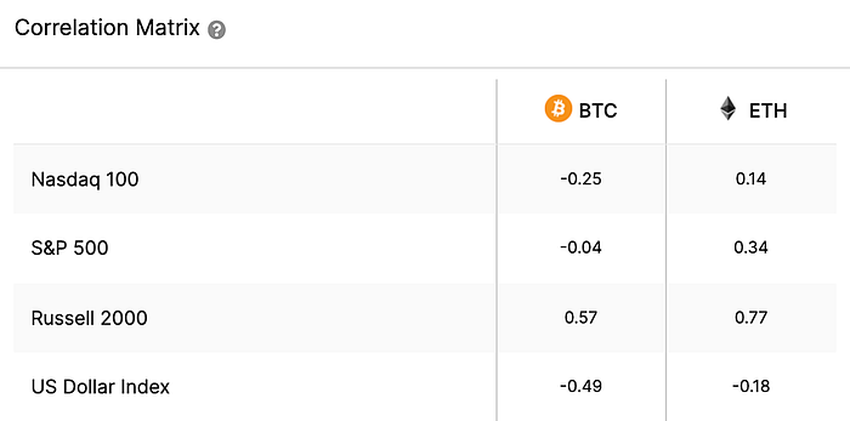Click ETH Russell 2000 value 0.77
Image resolution: width=850 pixels, height=421 pixels.
pyautogui.click(x=751, y=318)
